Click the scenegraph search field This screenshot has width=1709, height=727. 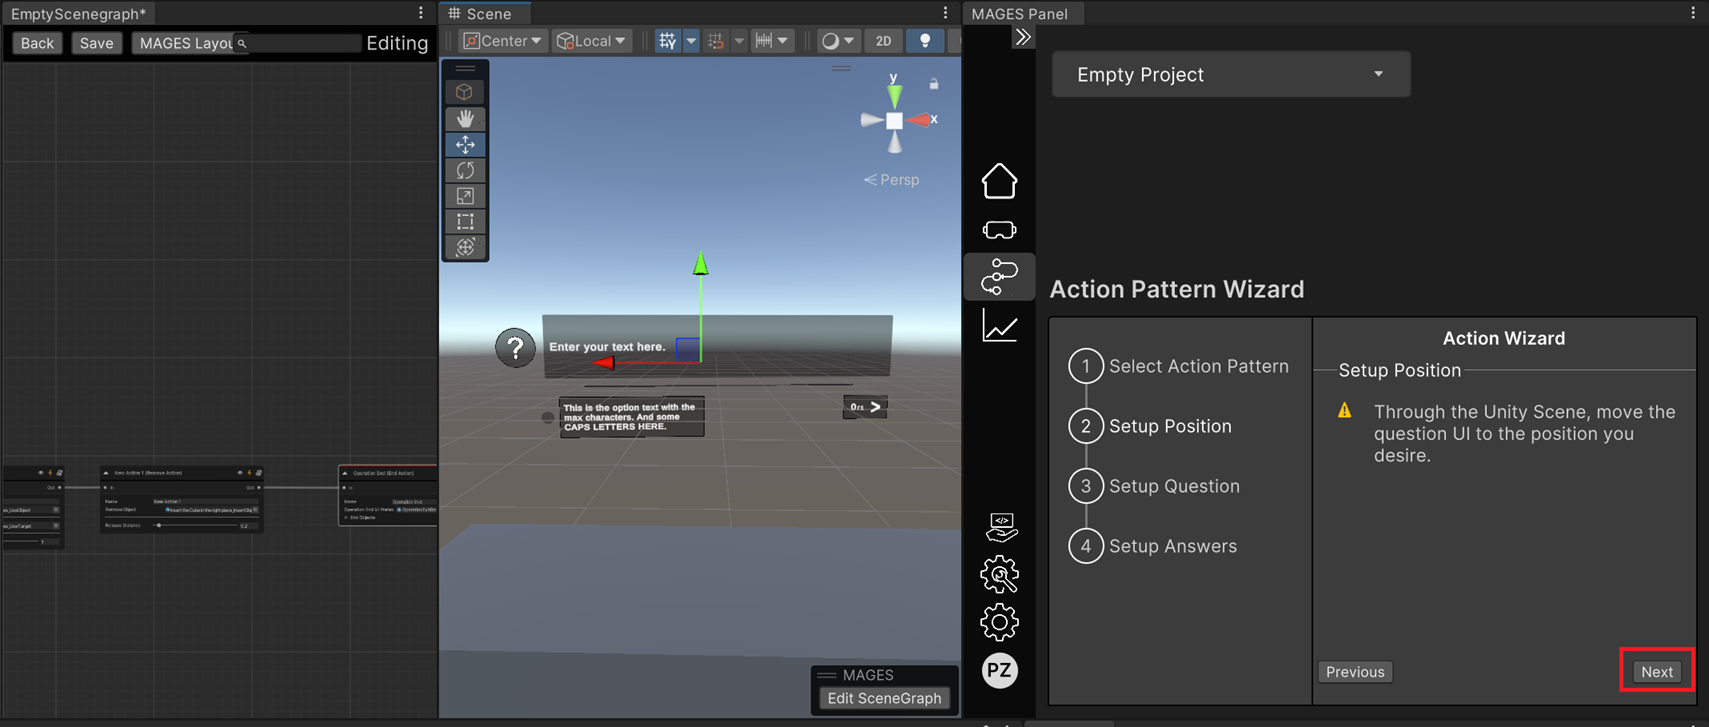[300, 43]
